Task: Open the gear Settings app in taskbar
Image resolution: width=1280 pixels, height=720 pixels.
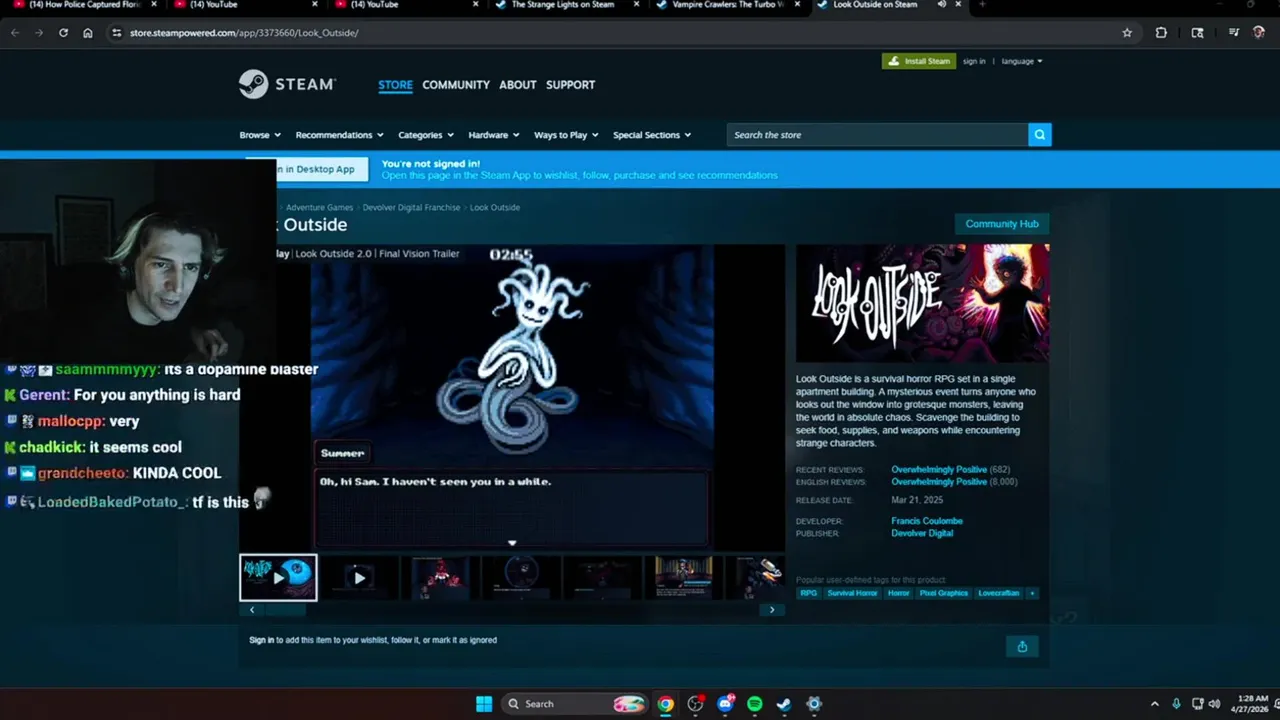Action: (x=814, y=704)
